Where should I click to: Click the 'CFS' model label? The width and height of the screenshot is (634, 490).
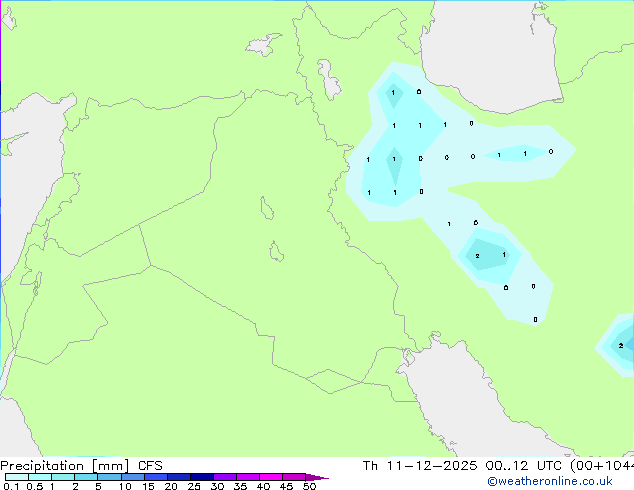click(x=150, y=466)
